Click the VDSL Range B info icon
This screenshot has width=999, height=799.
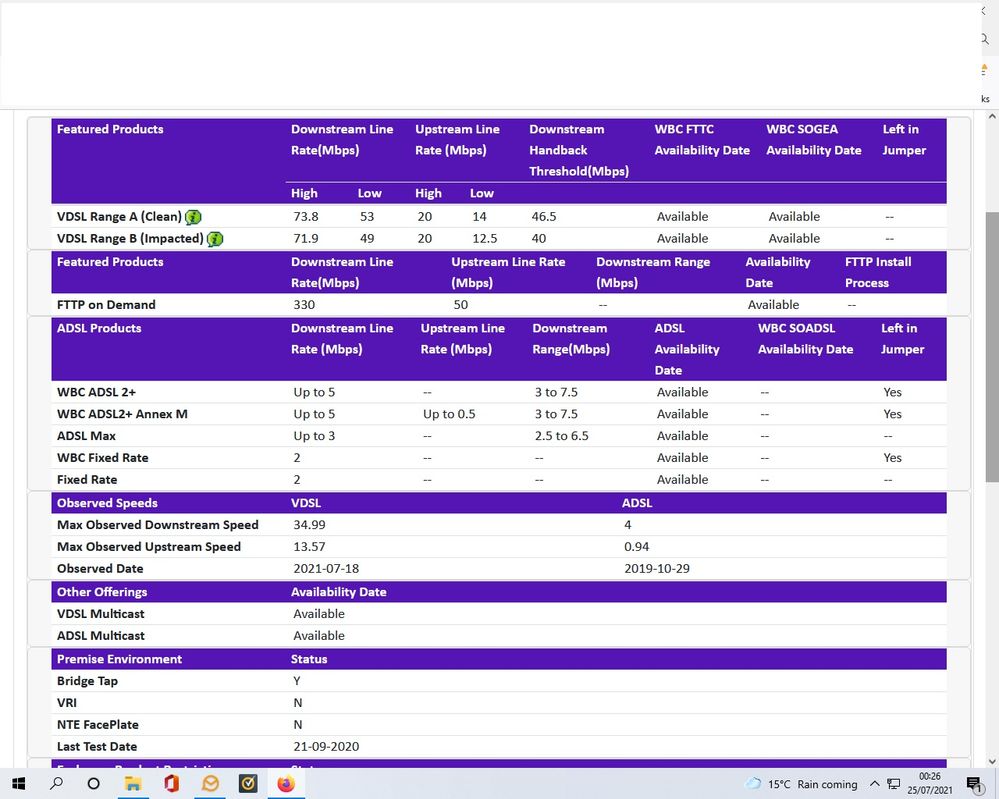214,239
